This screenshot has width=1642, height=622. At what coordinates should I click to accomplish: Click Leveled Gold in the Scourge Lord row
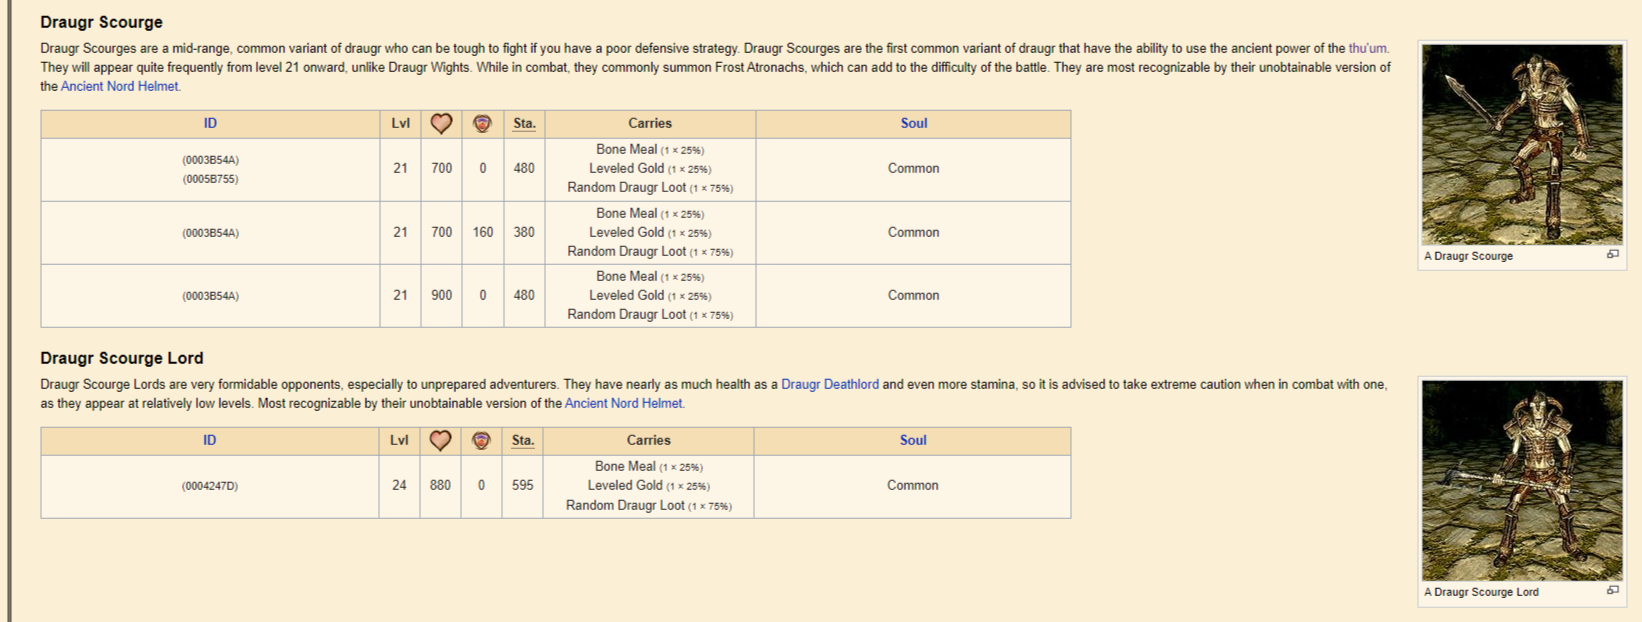(x=625, y=485)
